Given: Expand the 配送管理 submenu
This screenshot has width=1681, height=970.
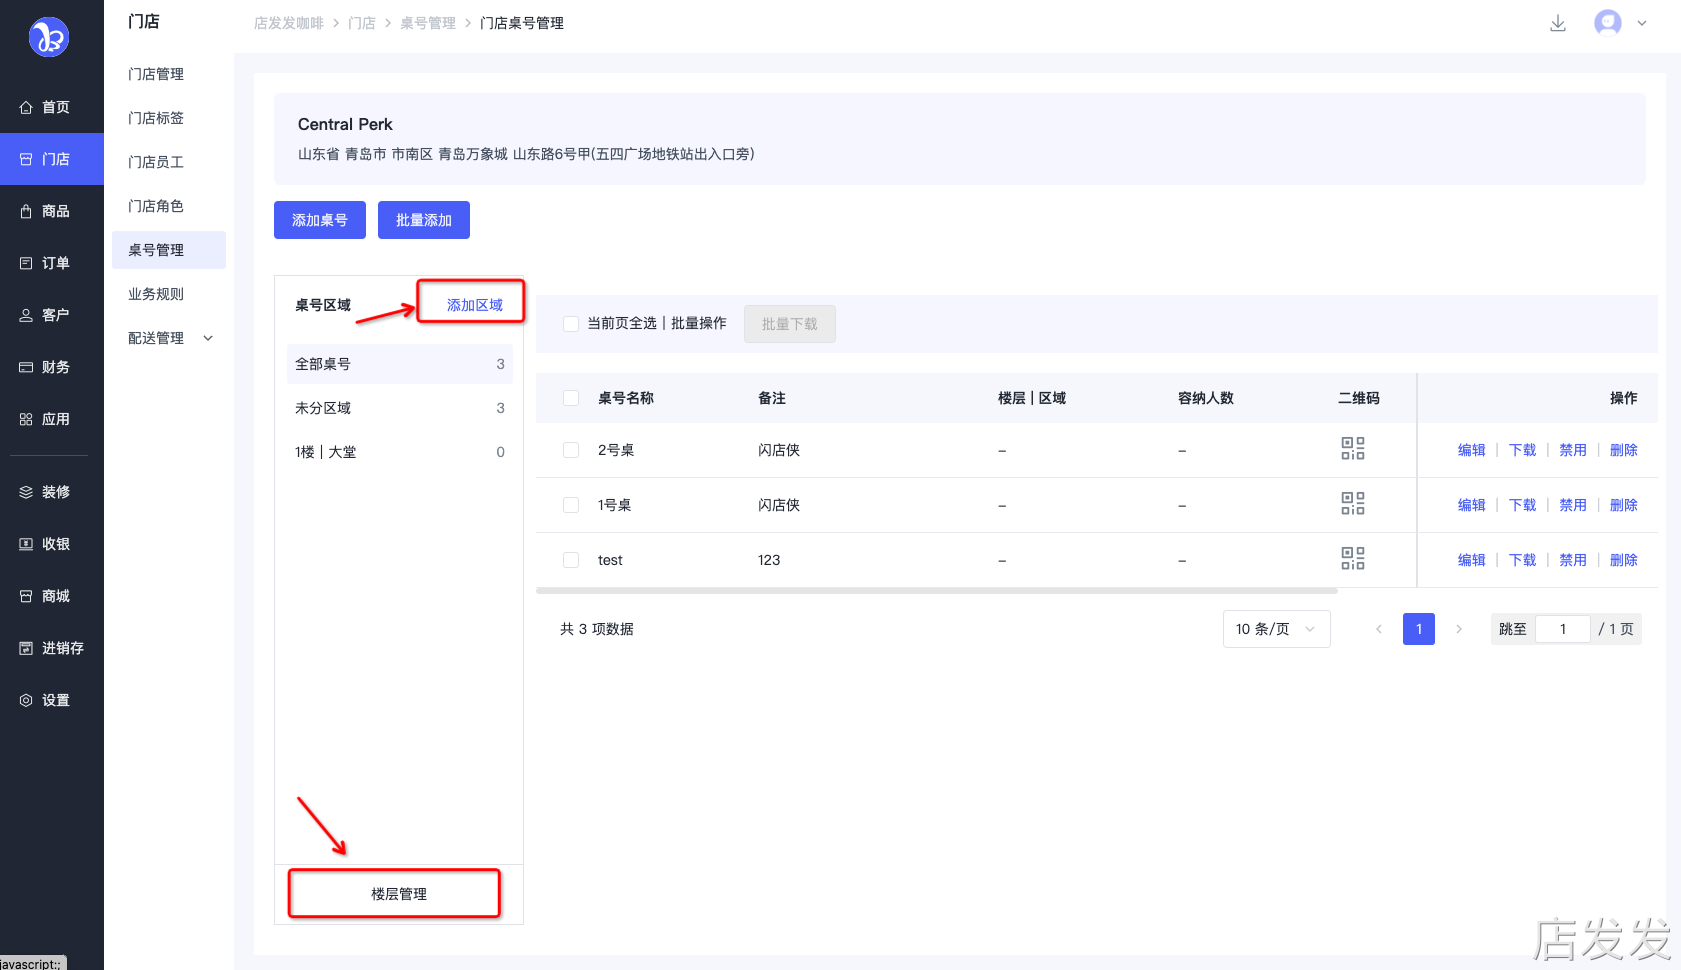Looking at the screenshot, I should [x=170, y=338].
